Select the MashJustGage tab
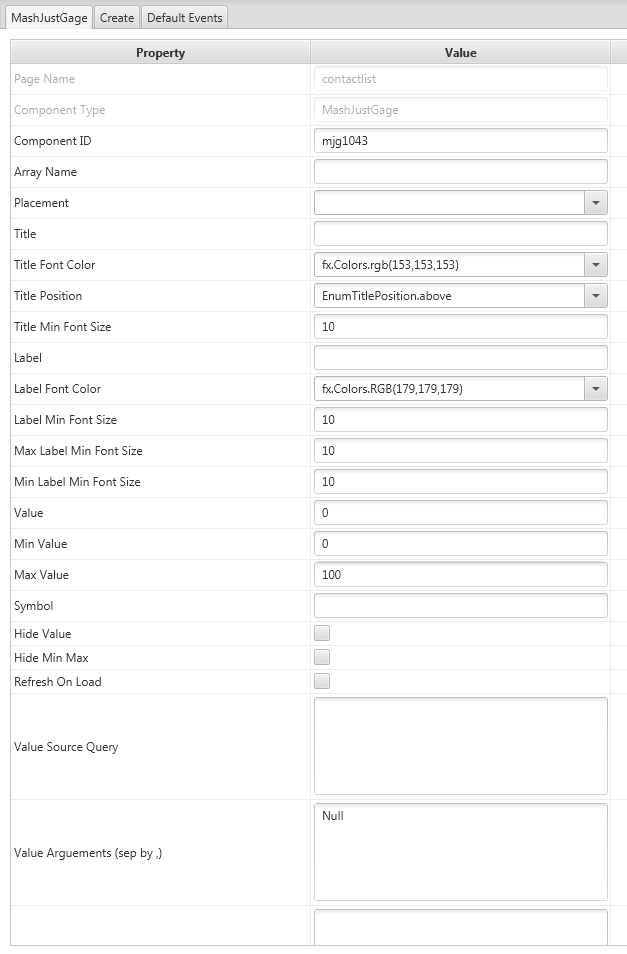627x954 pixels. pos(49,18)
